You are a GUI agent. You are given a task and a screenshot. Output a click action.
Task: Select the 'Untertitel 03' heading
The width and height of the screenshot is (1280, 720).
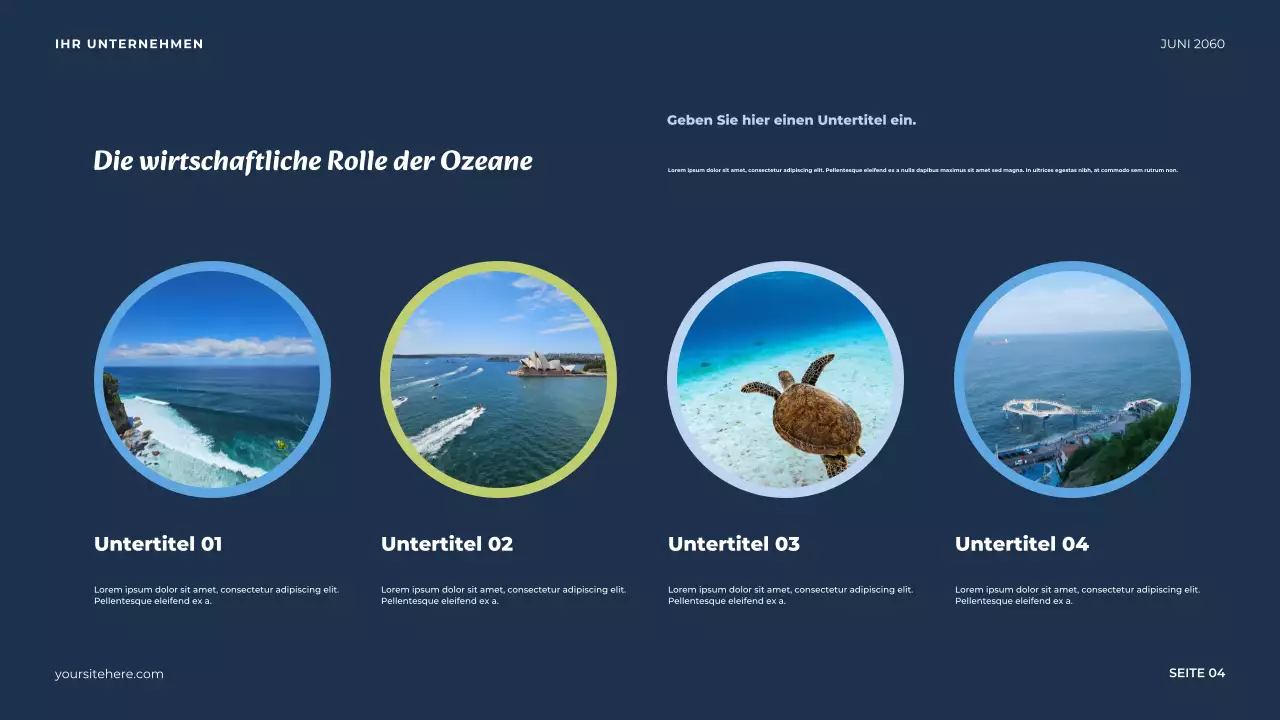(734, 544)
